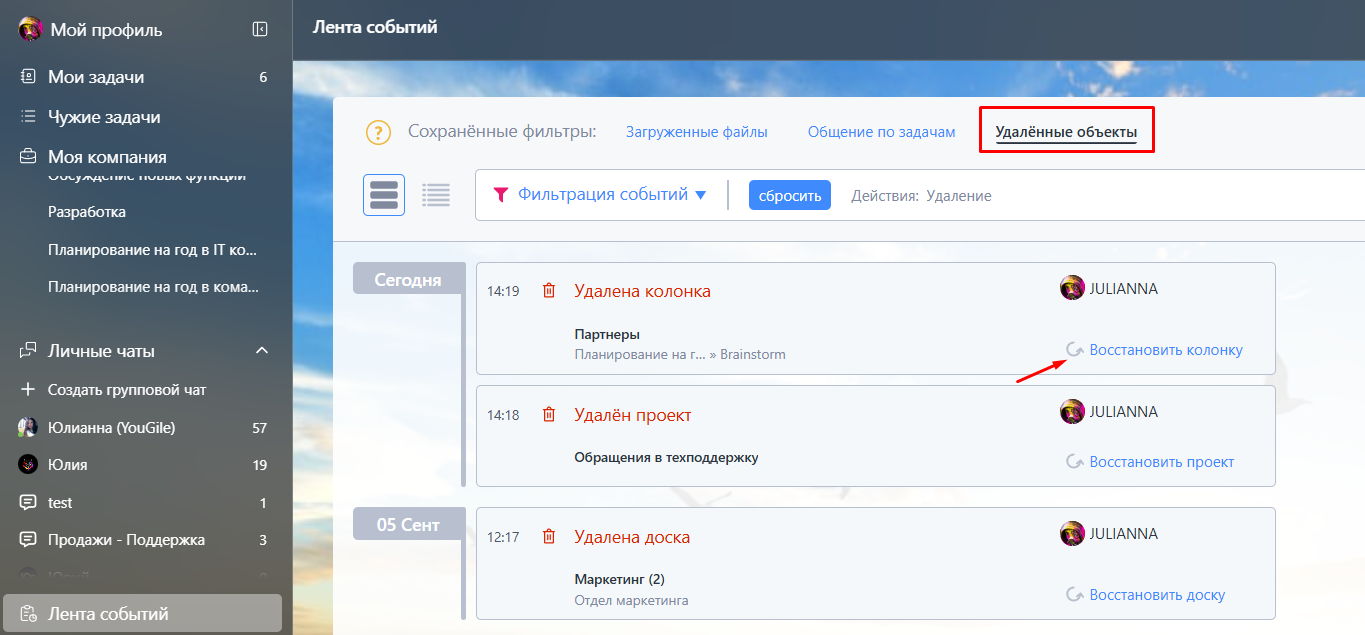Screen dimensions: 1365x635
Task: Click the 12:17 timestamp
Action: coord(503,537)
